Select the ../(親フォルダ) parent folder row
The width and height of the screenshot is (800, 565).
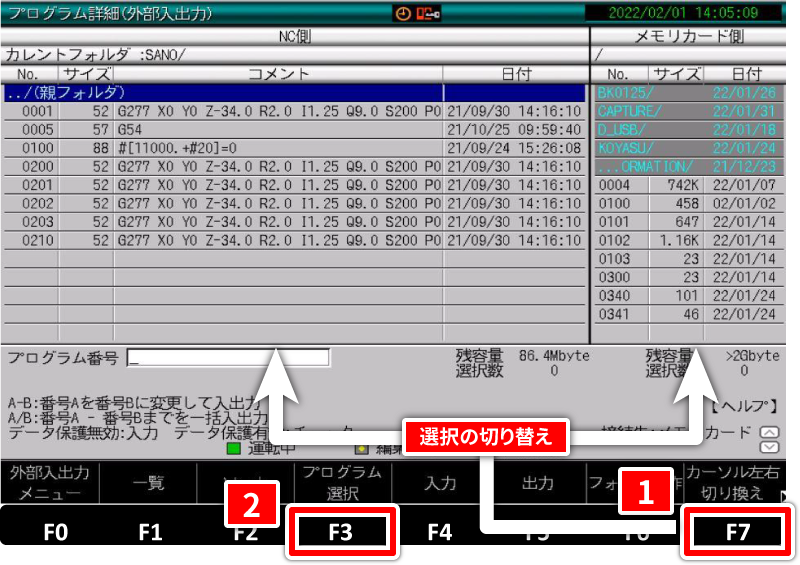click(294, 93)
